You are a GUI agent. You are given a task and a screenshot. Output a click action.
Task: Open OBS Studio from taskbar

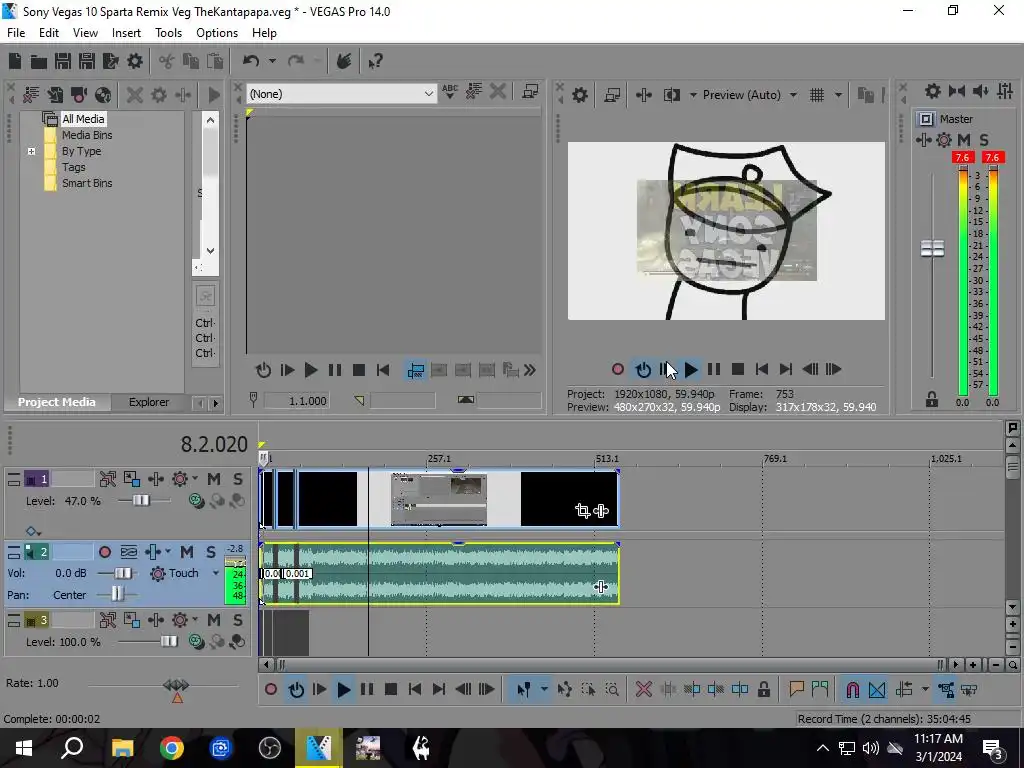coord(270,748)
